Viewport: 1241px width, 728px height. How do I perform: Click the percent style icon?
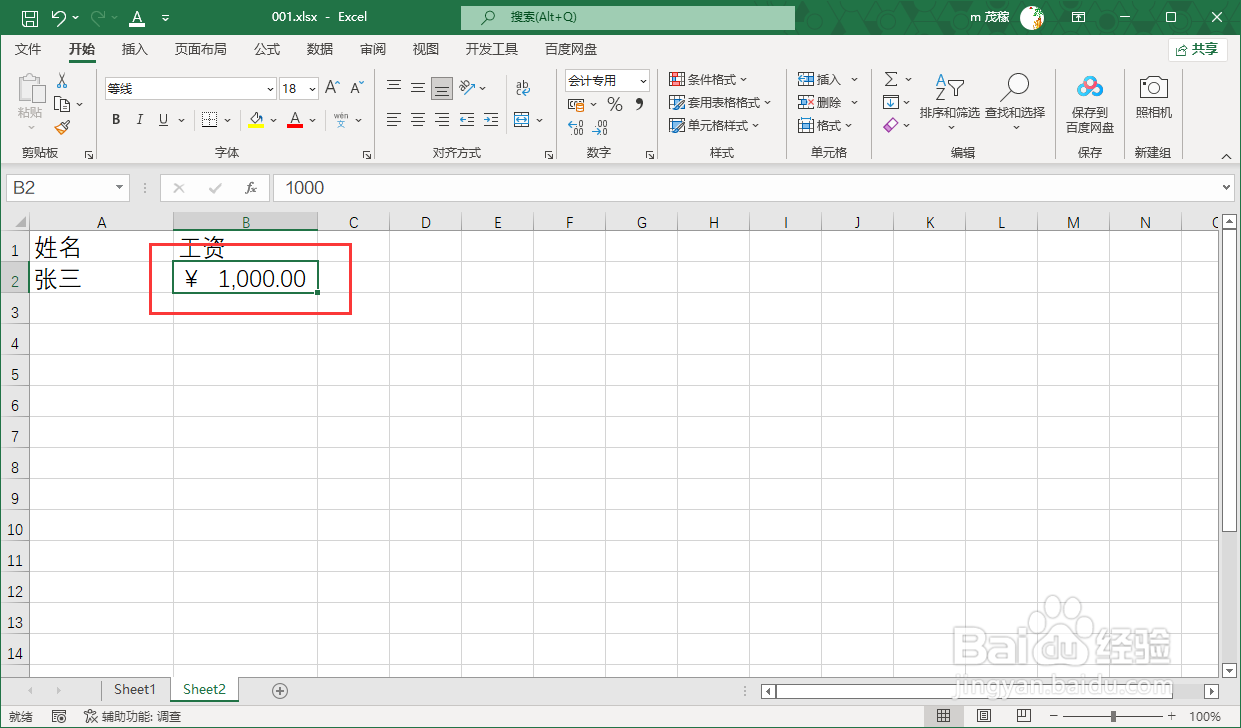(614, 103)
